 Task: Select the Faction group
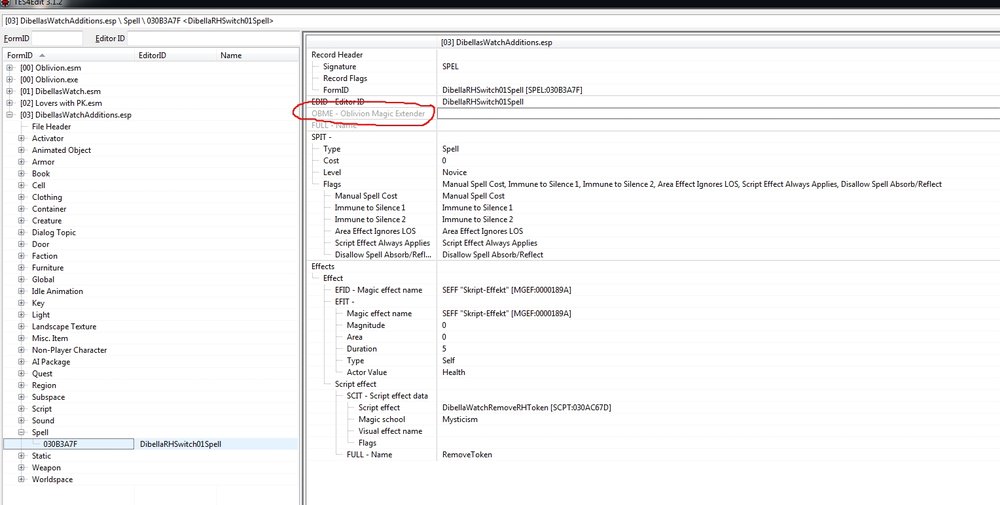pos(45,256)
